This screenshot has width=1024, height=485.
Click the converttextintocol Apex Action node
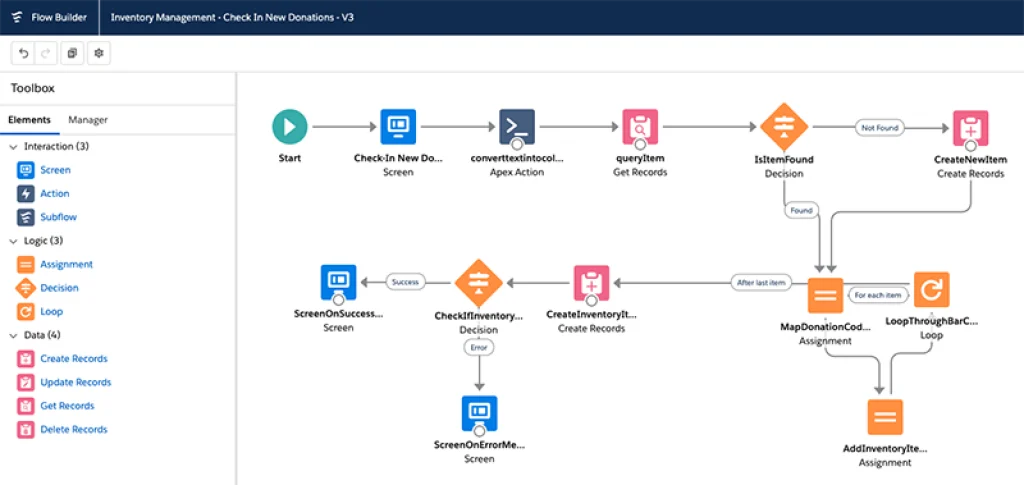point(517,127)
